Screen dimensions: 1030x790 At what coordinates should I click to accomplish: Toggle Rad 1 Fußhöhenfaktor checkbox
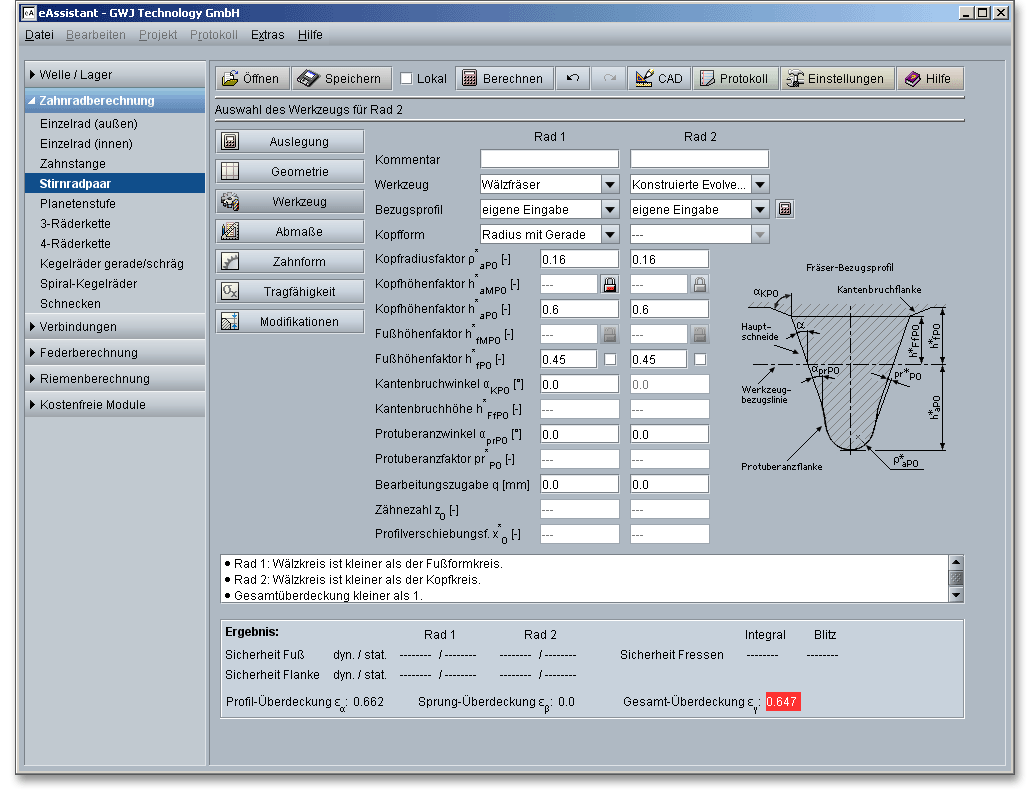(609, 359)
